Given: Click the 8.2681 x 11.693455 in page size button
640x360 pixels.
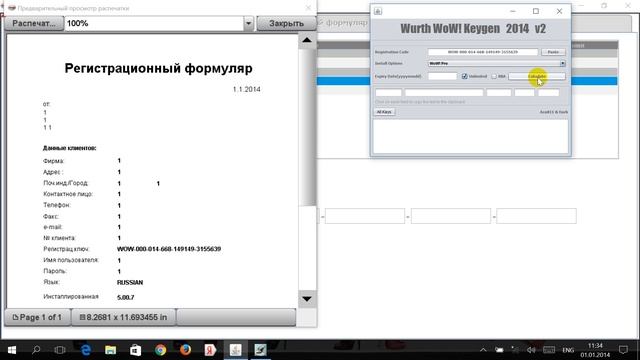Looking at the screenshot, I should 124,317.
